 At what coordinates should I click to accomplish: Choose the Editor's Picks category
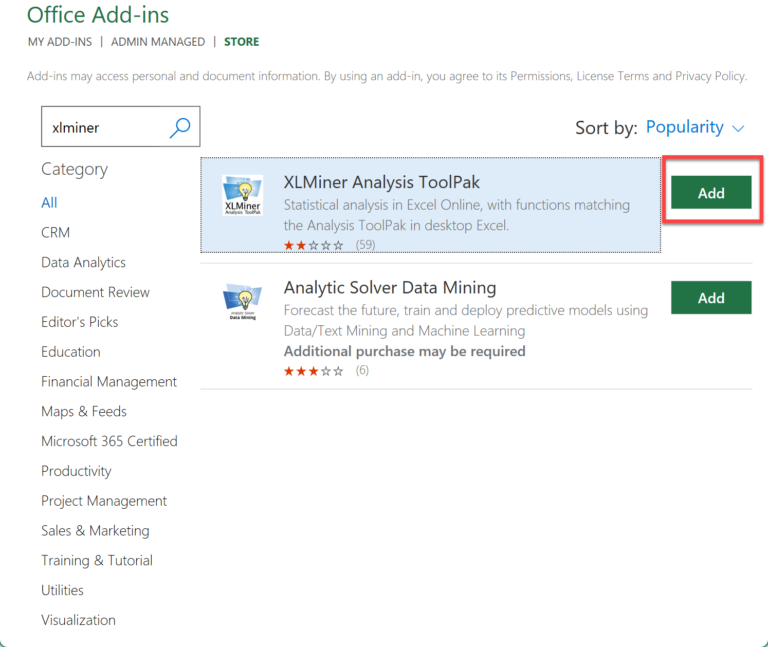pos(79,322)
